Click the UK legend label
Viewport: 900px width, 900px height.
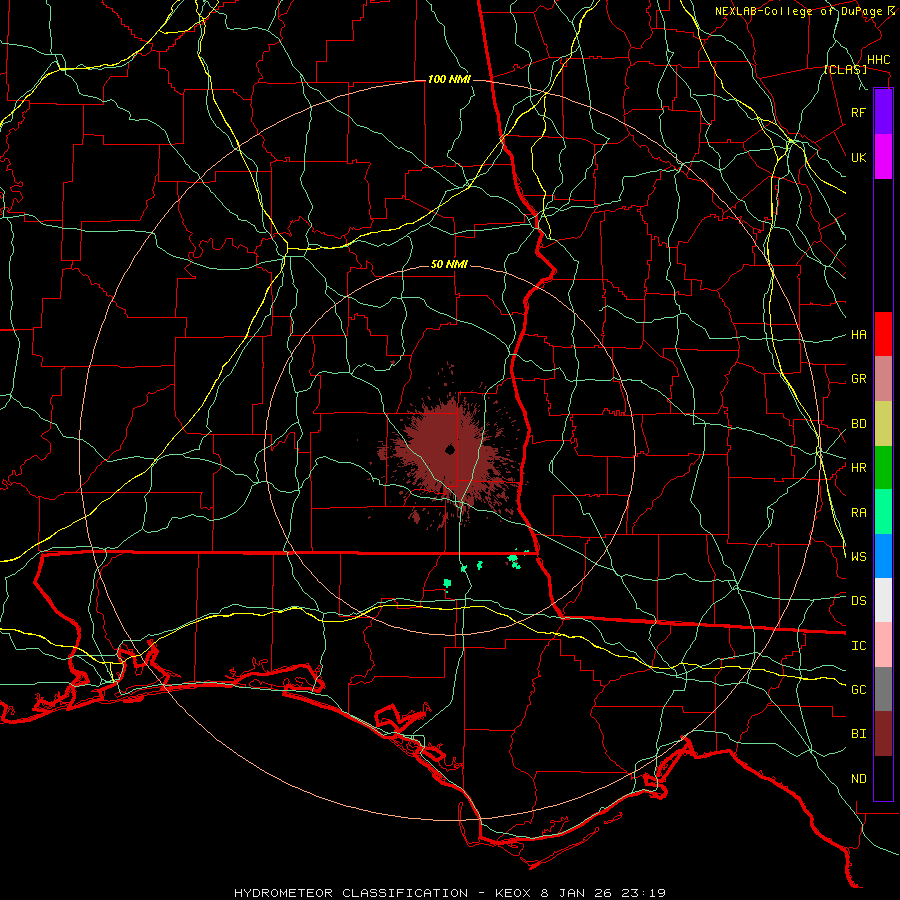[x=858, y=158]
